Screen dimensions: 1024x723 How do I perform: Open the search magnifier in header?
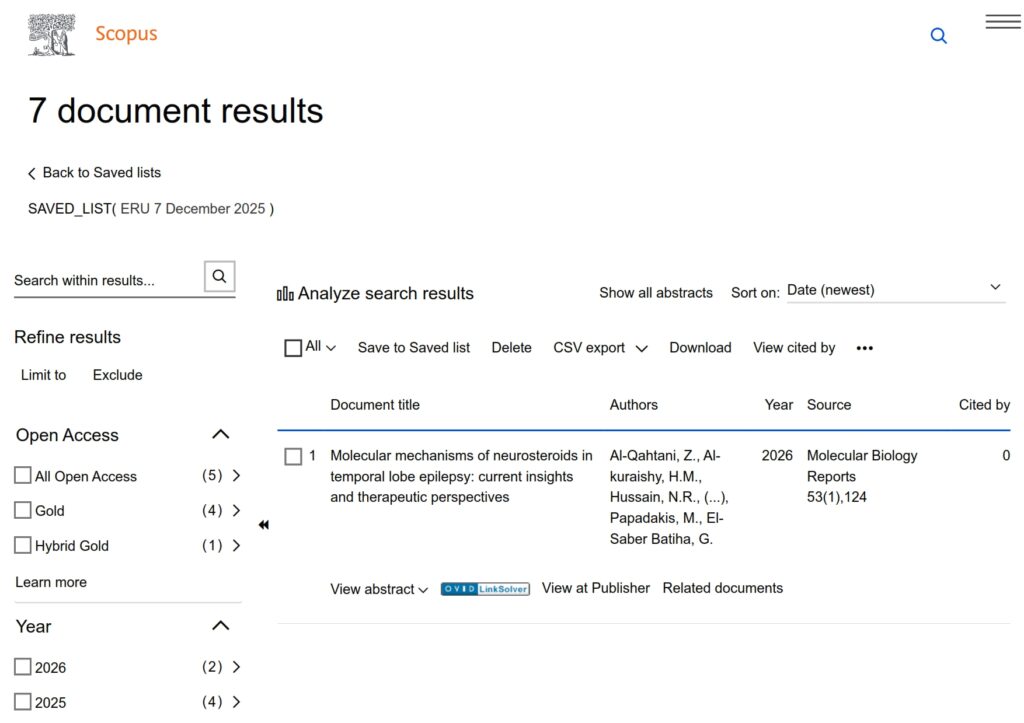[x=938, y=36]
